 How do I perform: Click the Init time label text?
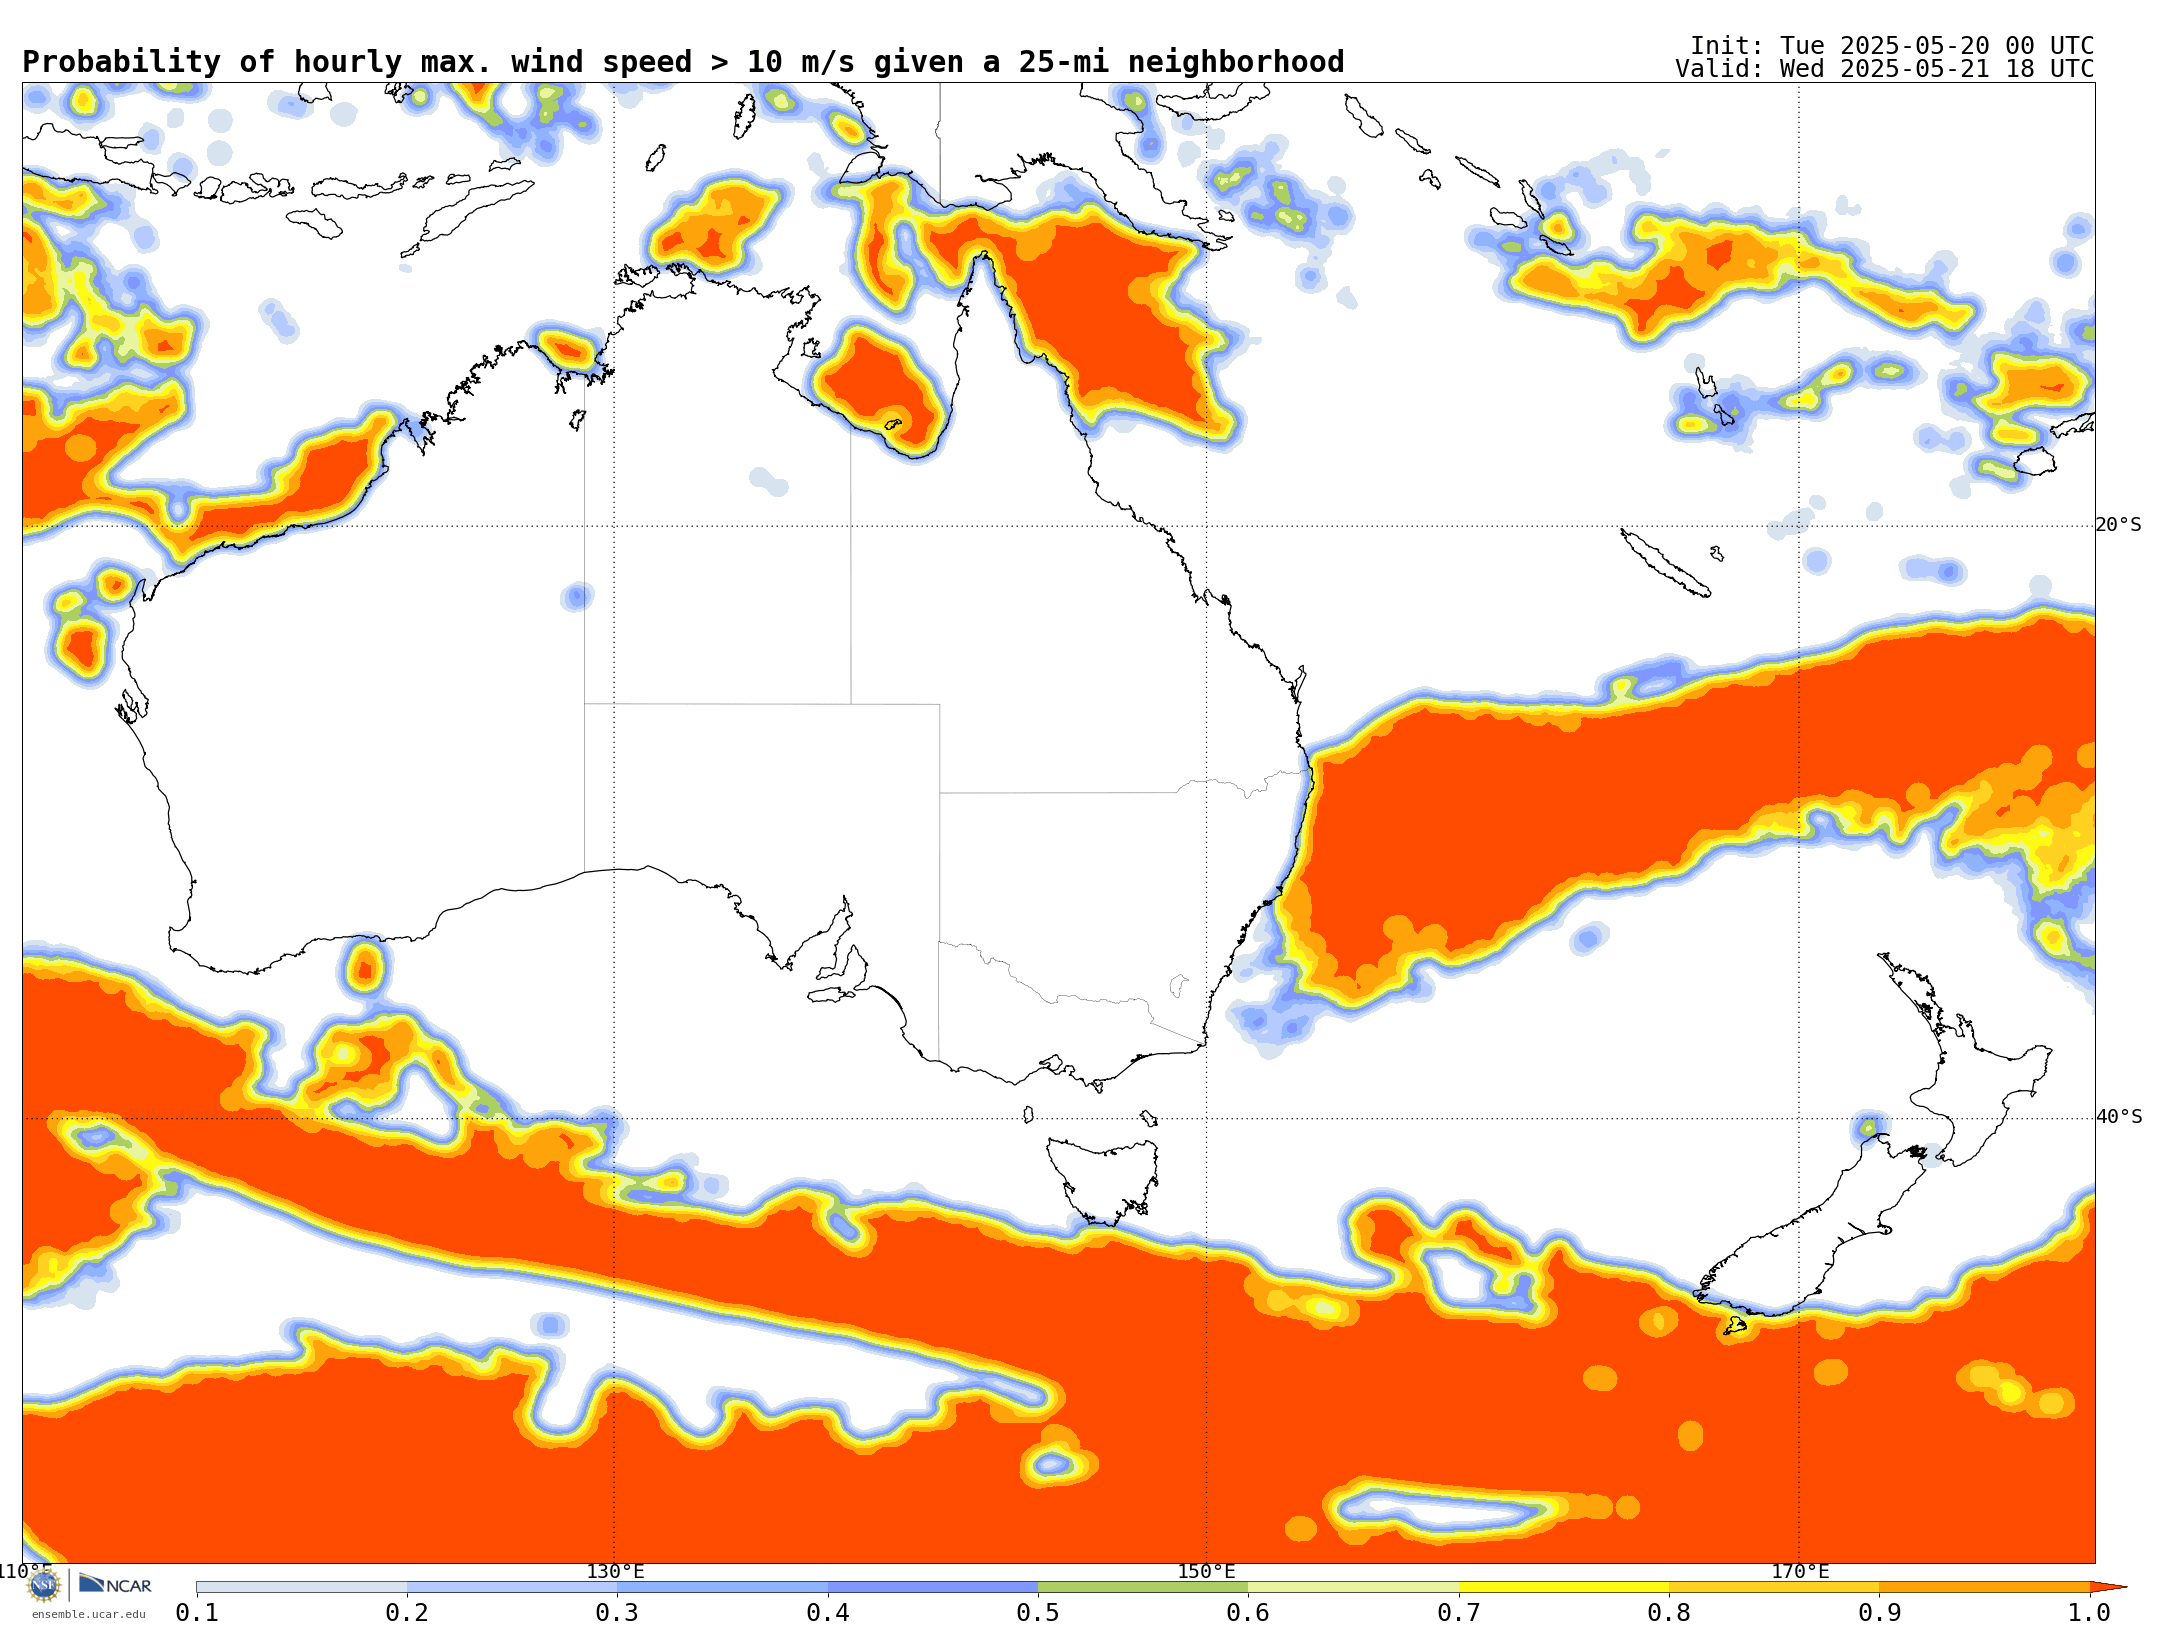(x=1892, y=46)
